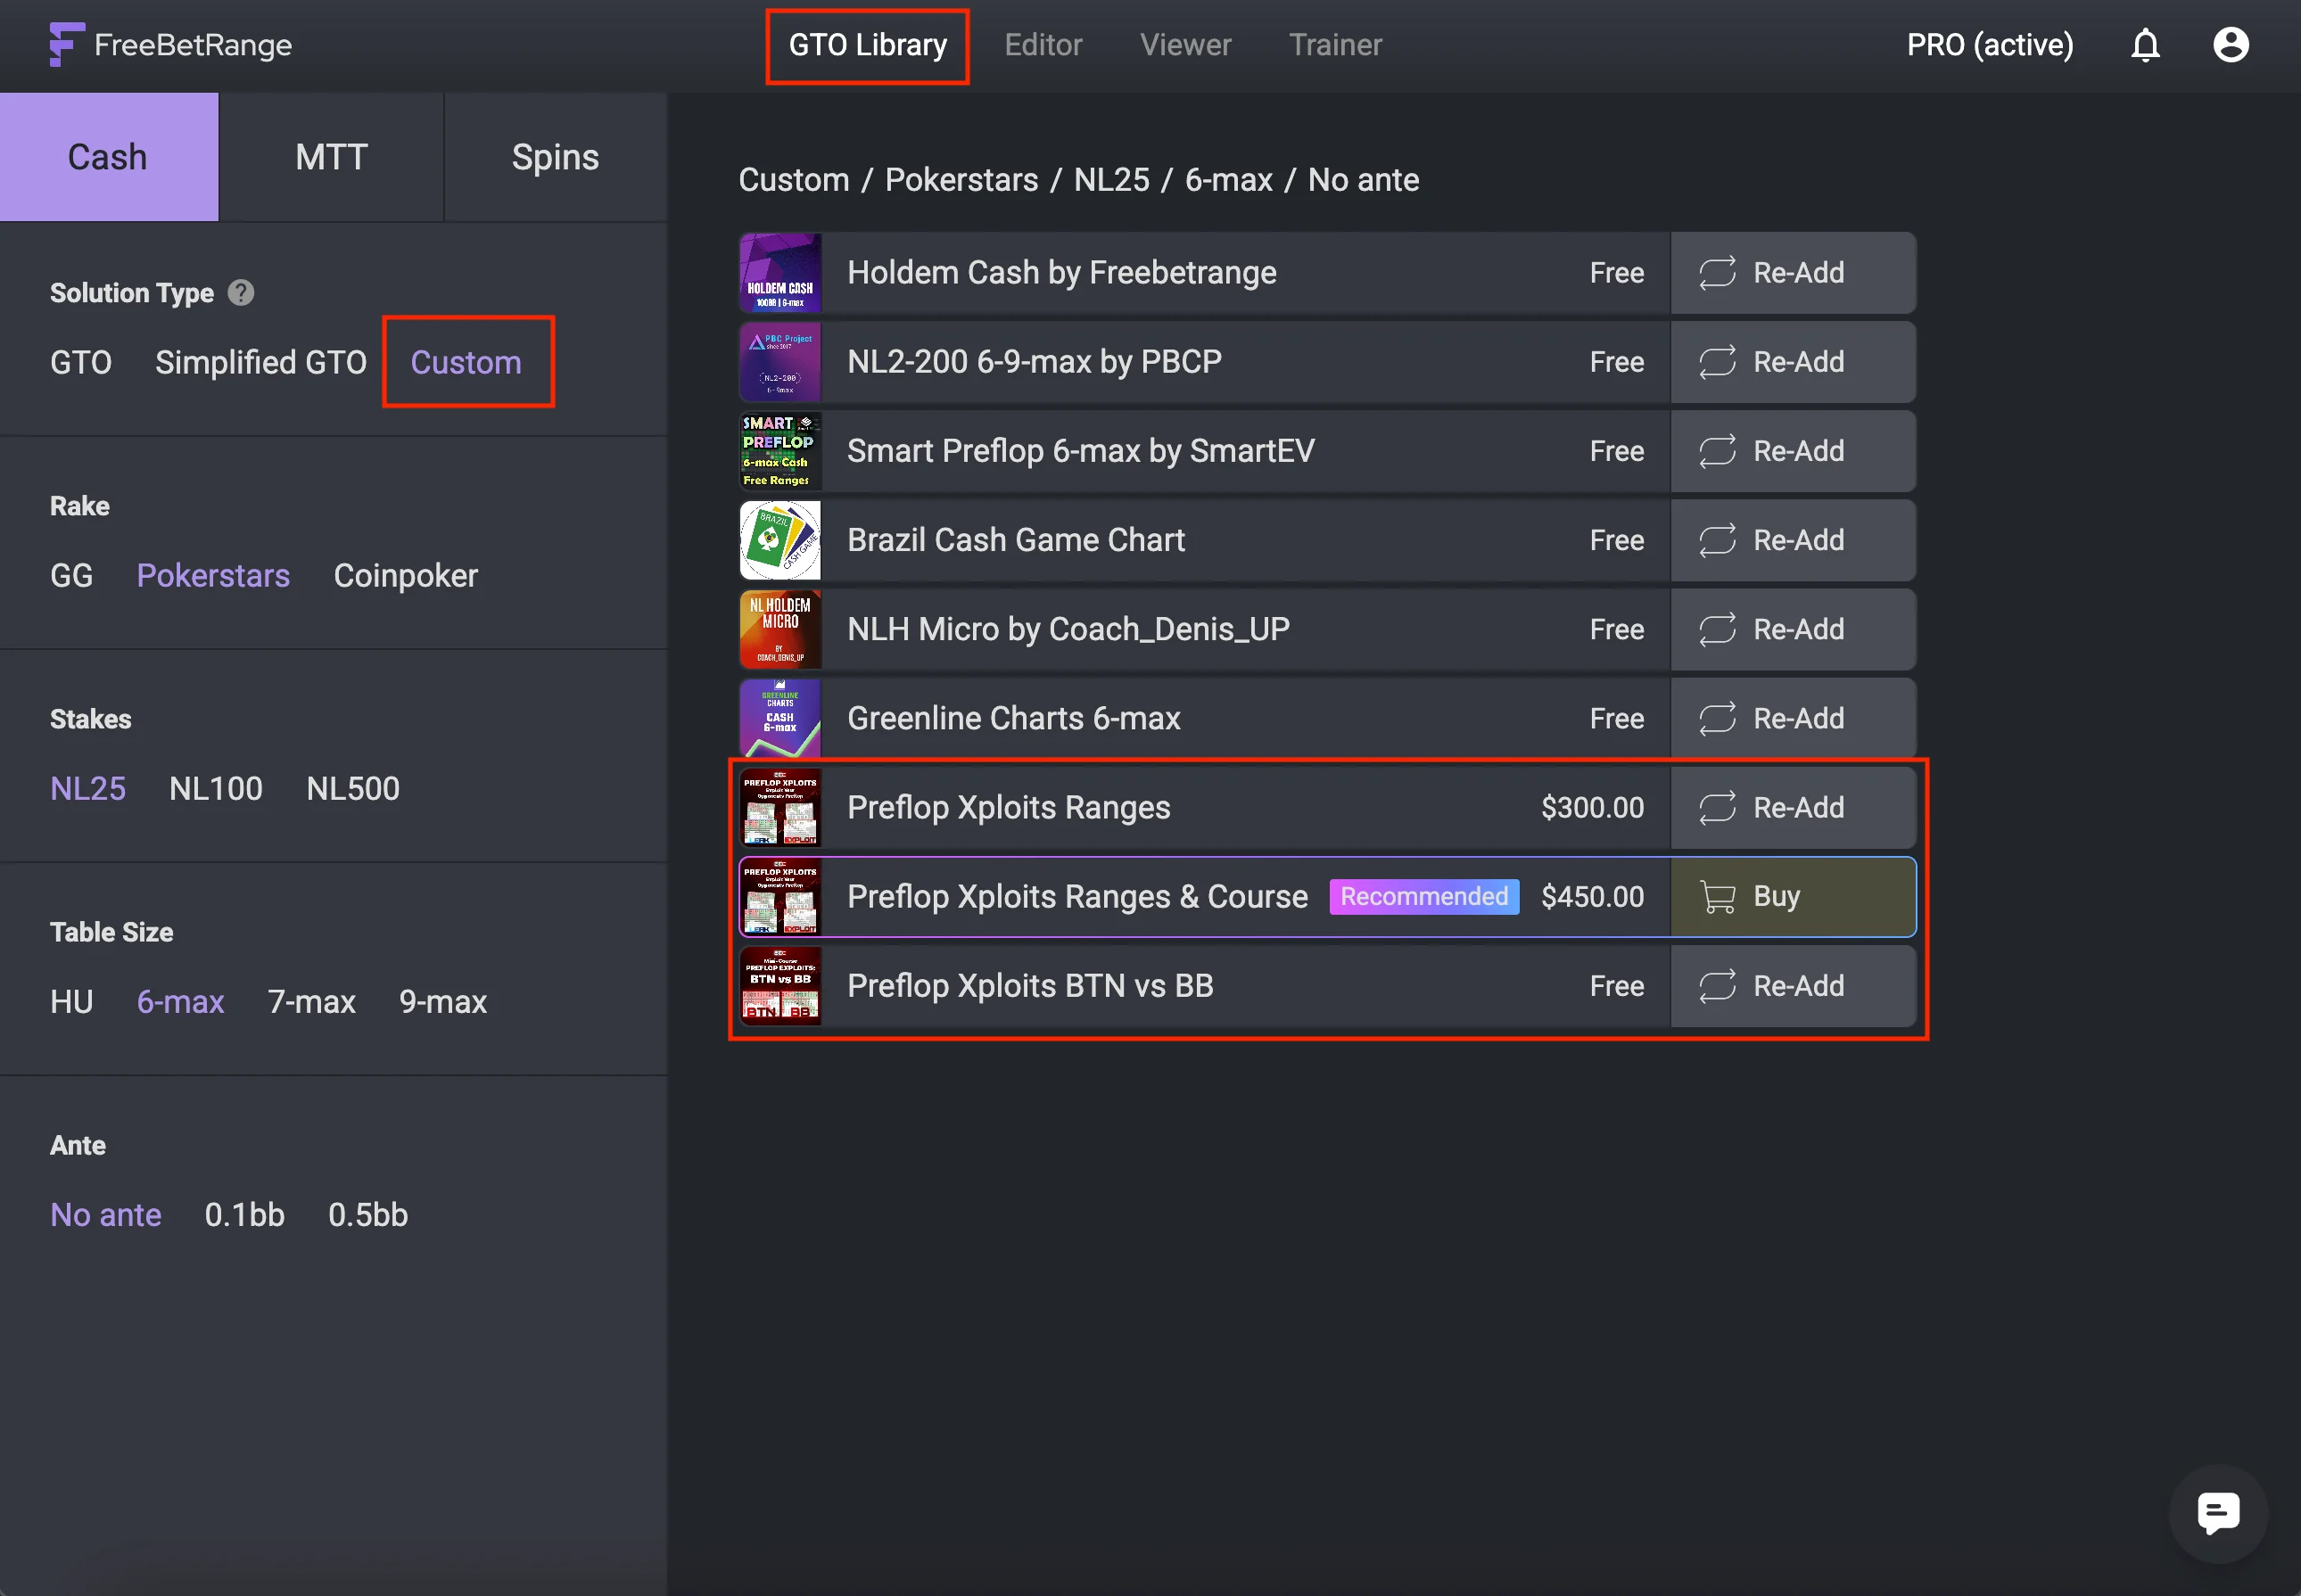Image resolution: width=2301 pixels, height=1596 pixels.
Task: Click the NL2-200 6-9-max by PBCP thumbnail
Action: pos(780,362)
